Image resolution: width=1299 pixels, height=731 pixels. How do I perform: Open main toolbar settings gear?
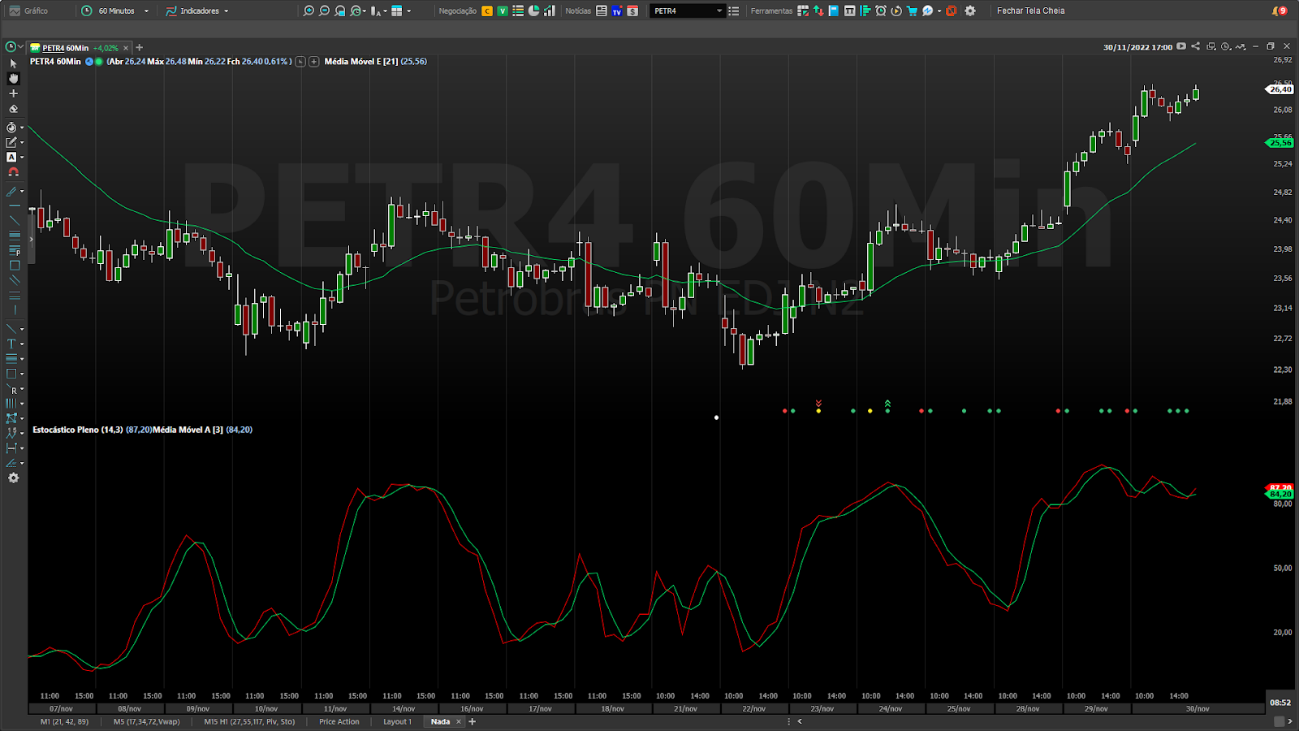point(970,11)
